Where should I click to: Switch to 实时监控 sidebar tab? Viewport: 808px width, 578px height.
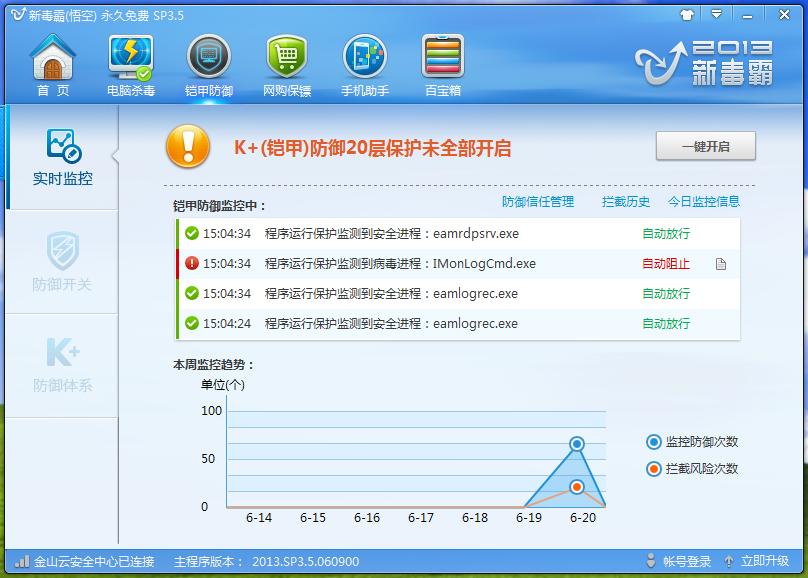[62, 157]
